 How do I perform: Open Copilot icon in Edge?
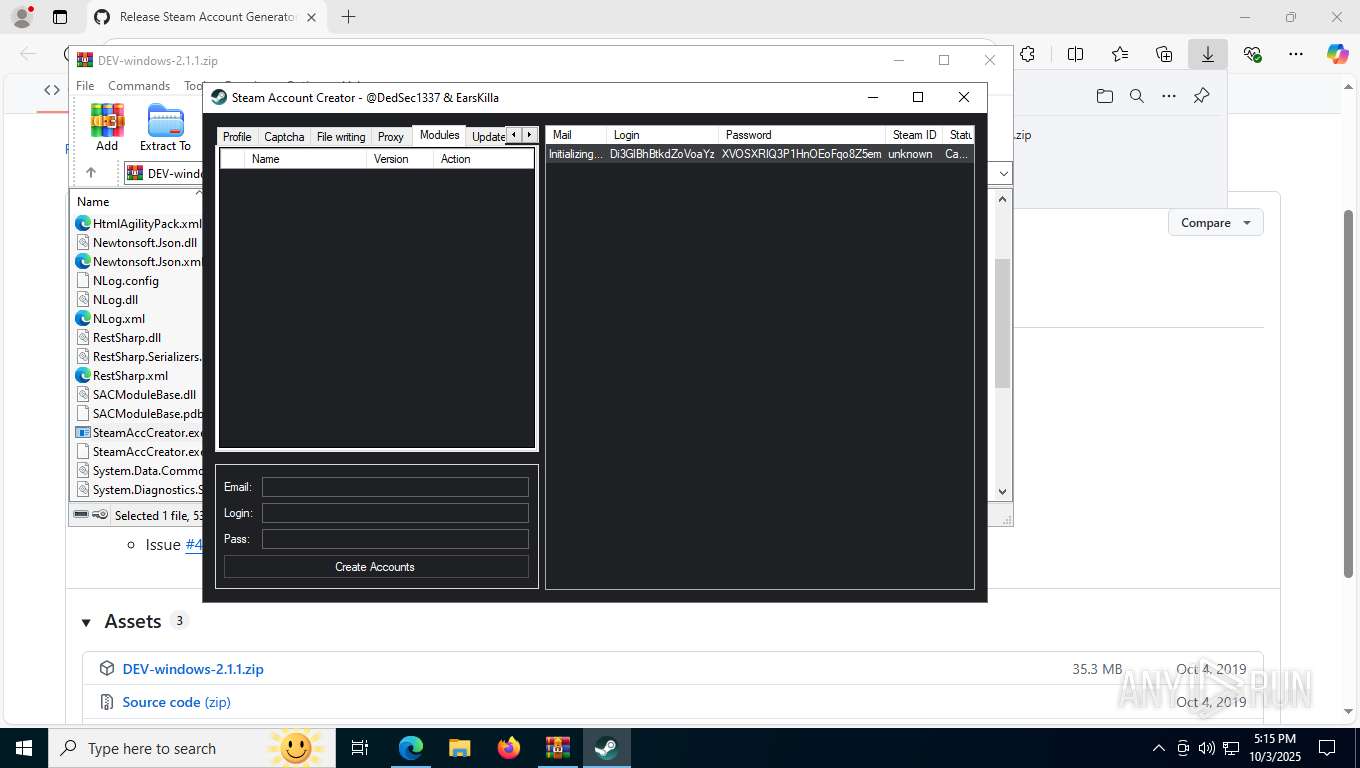click(1338, 55)
